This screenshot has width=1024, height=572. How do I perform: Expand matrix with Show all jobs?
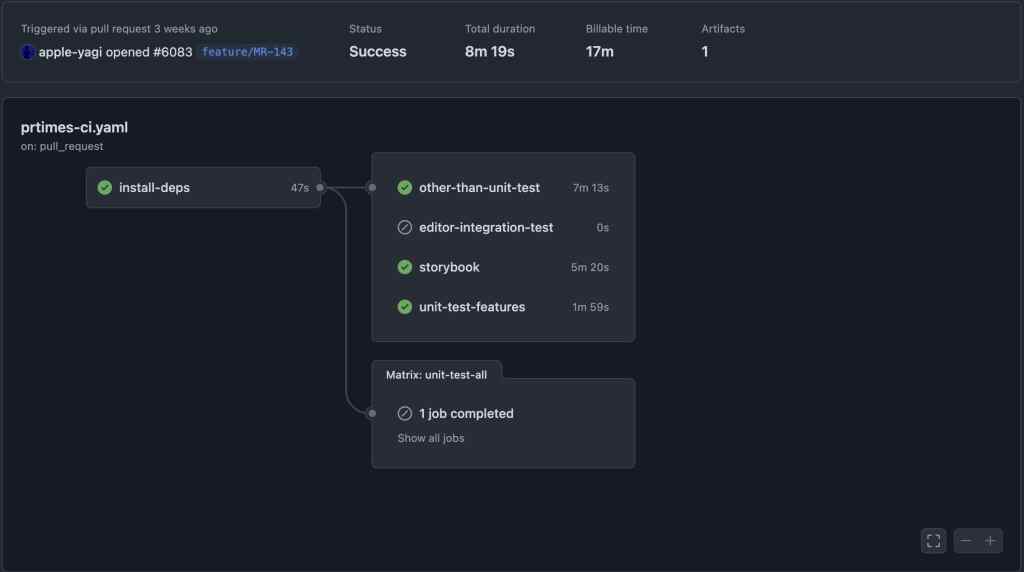coord(431,438)
